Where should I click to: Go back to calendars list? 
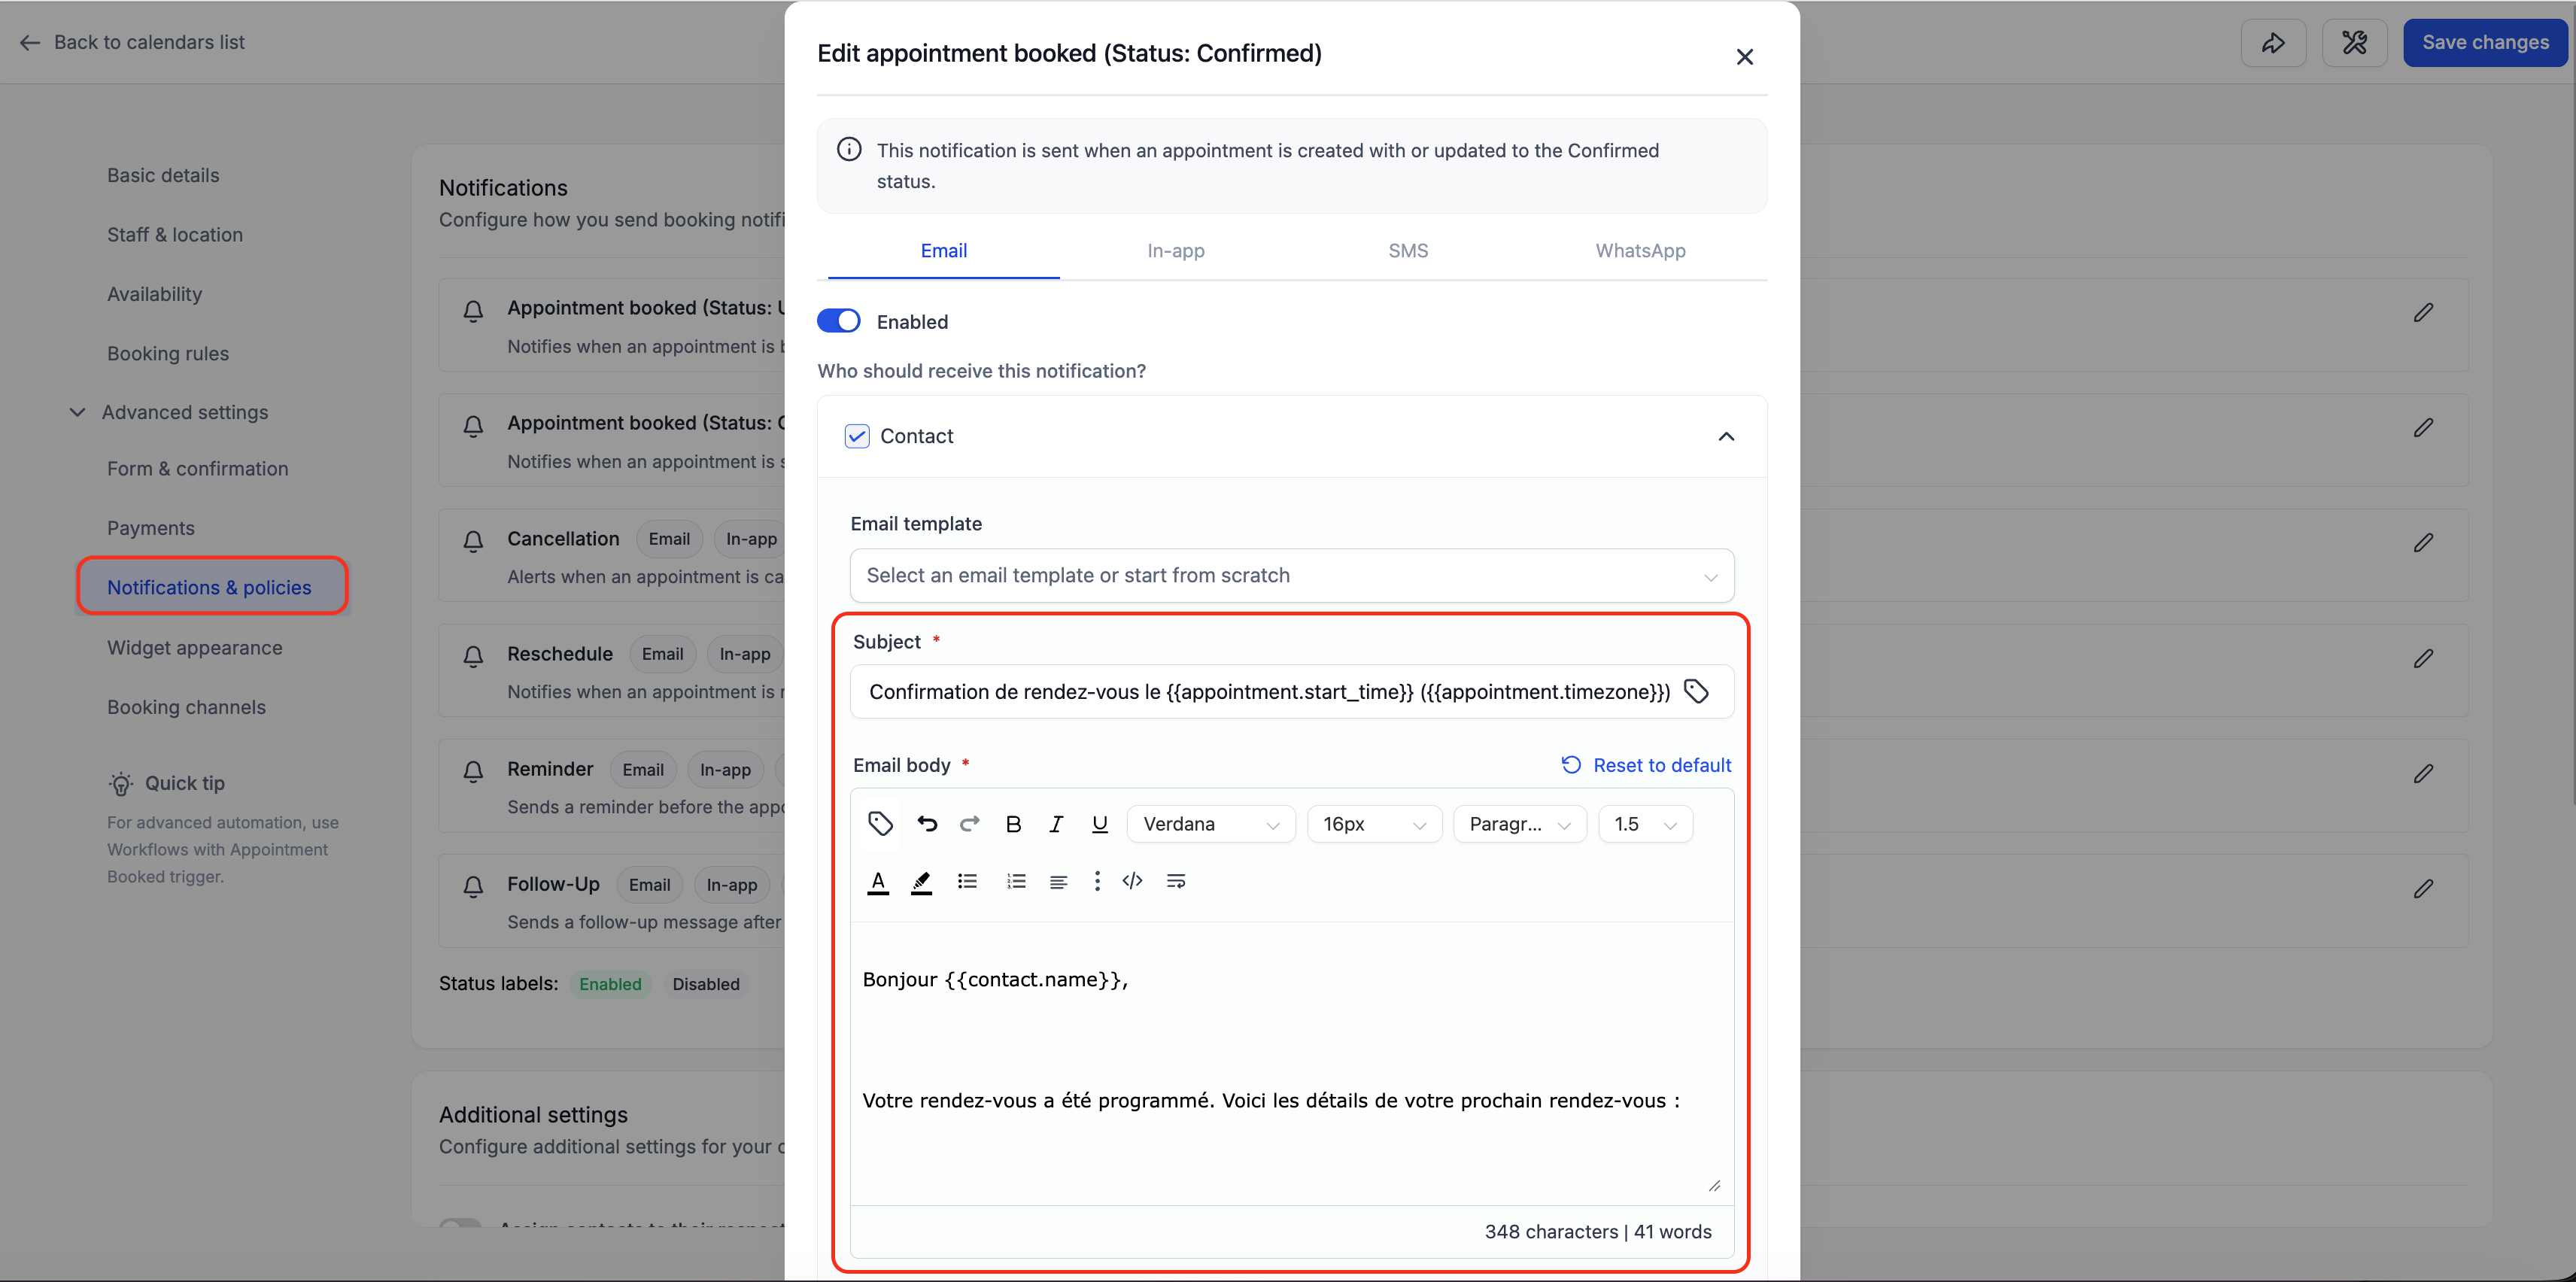132,42
